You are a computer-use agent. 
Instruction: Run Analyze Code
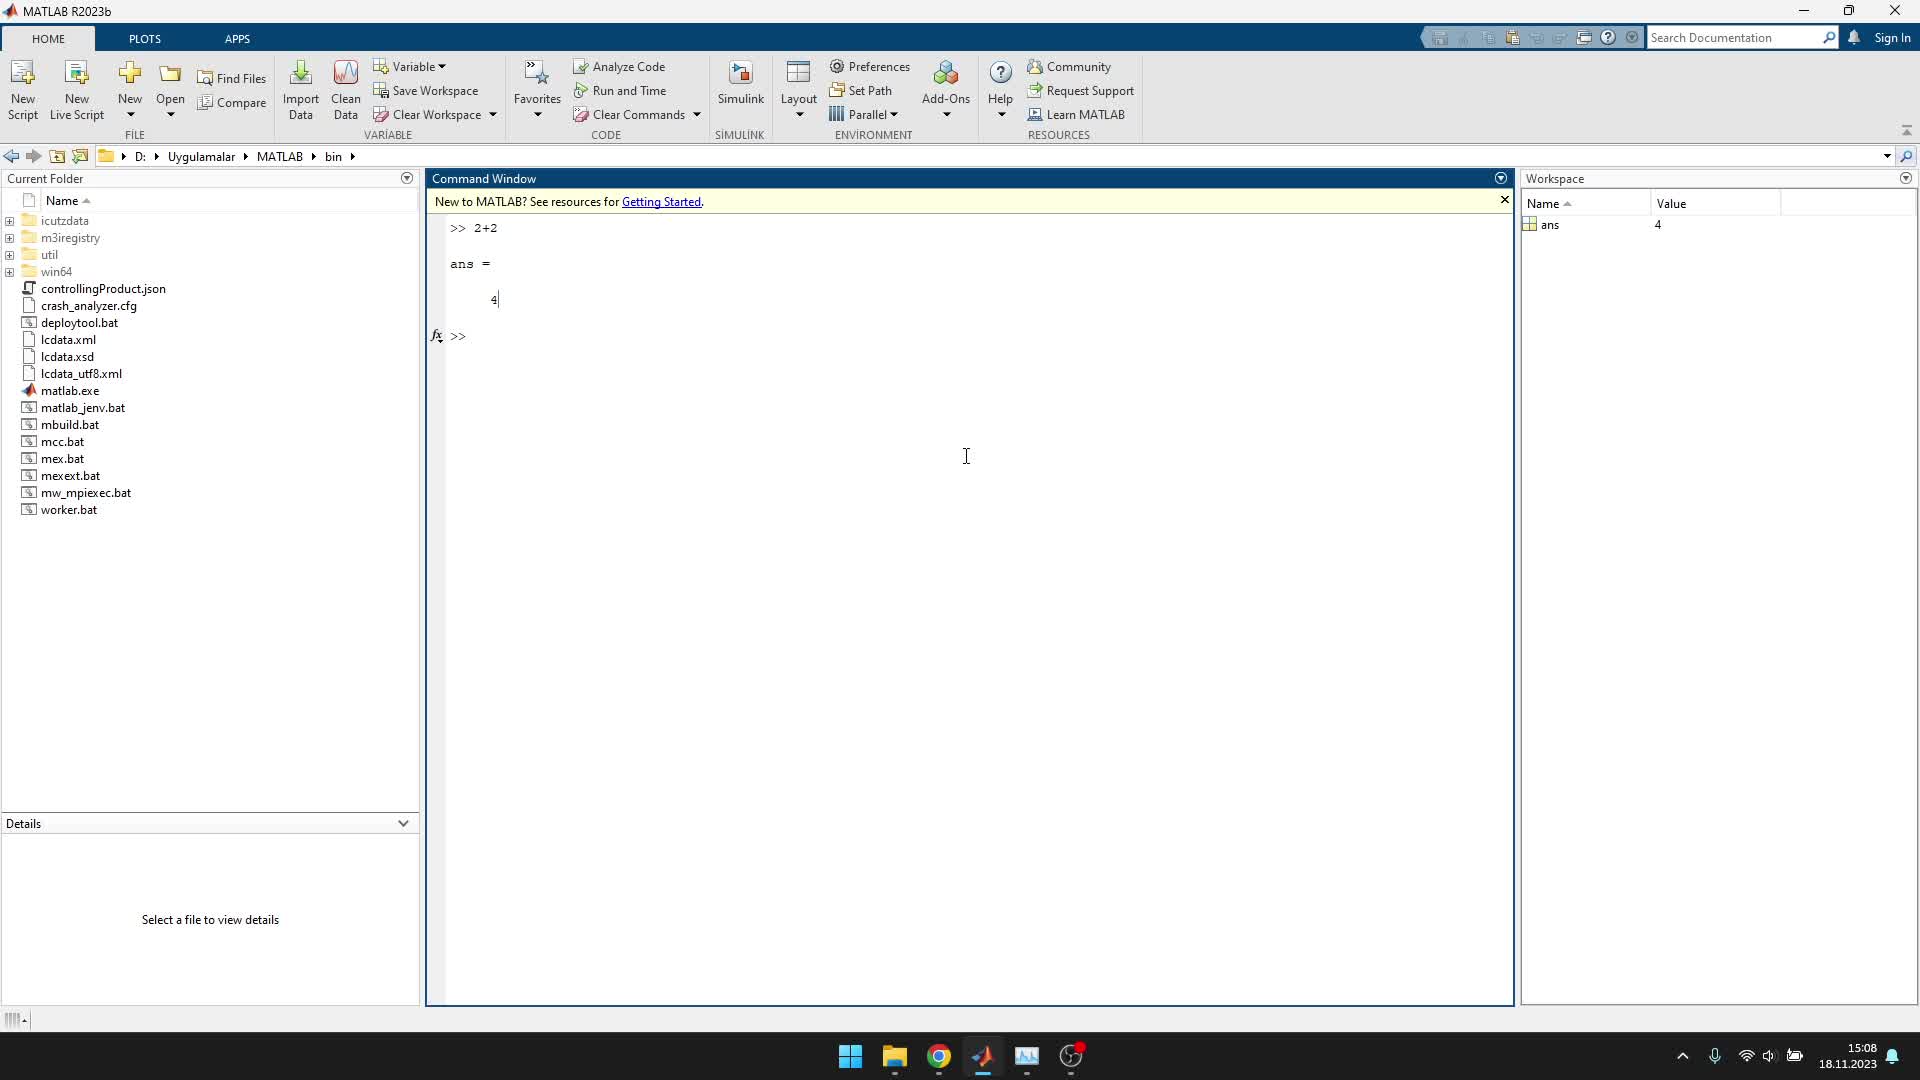coord(619,66)
